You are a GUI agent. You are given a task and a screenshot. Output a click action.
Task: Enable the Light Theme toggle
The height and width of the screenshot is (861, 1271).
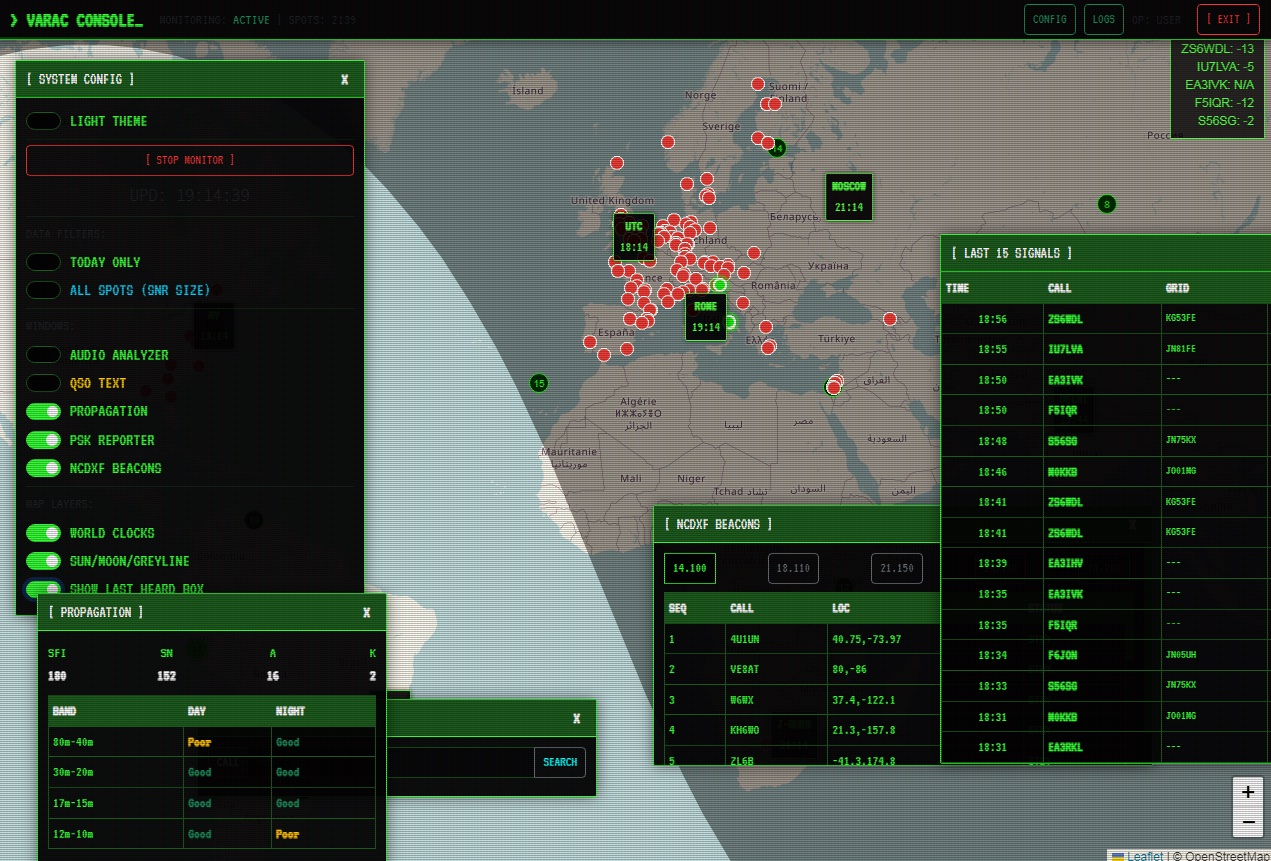pos(44,121)
